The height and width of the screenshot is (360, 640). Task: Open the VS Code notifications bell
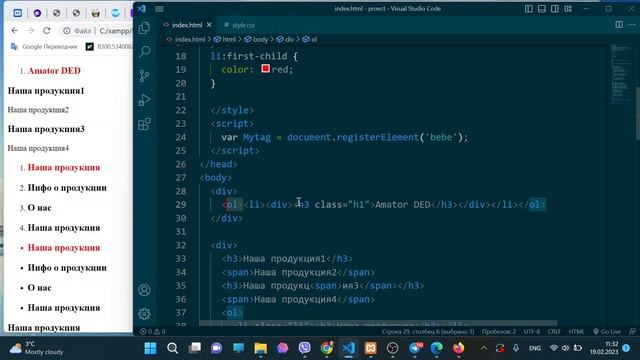pyautogui.click(x=632, y=331)
